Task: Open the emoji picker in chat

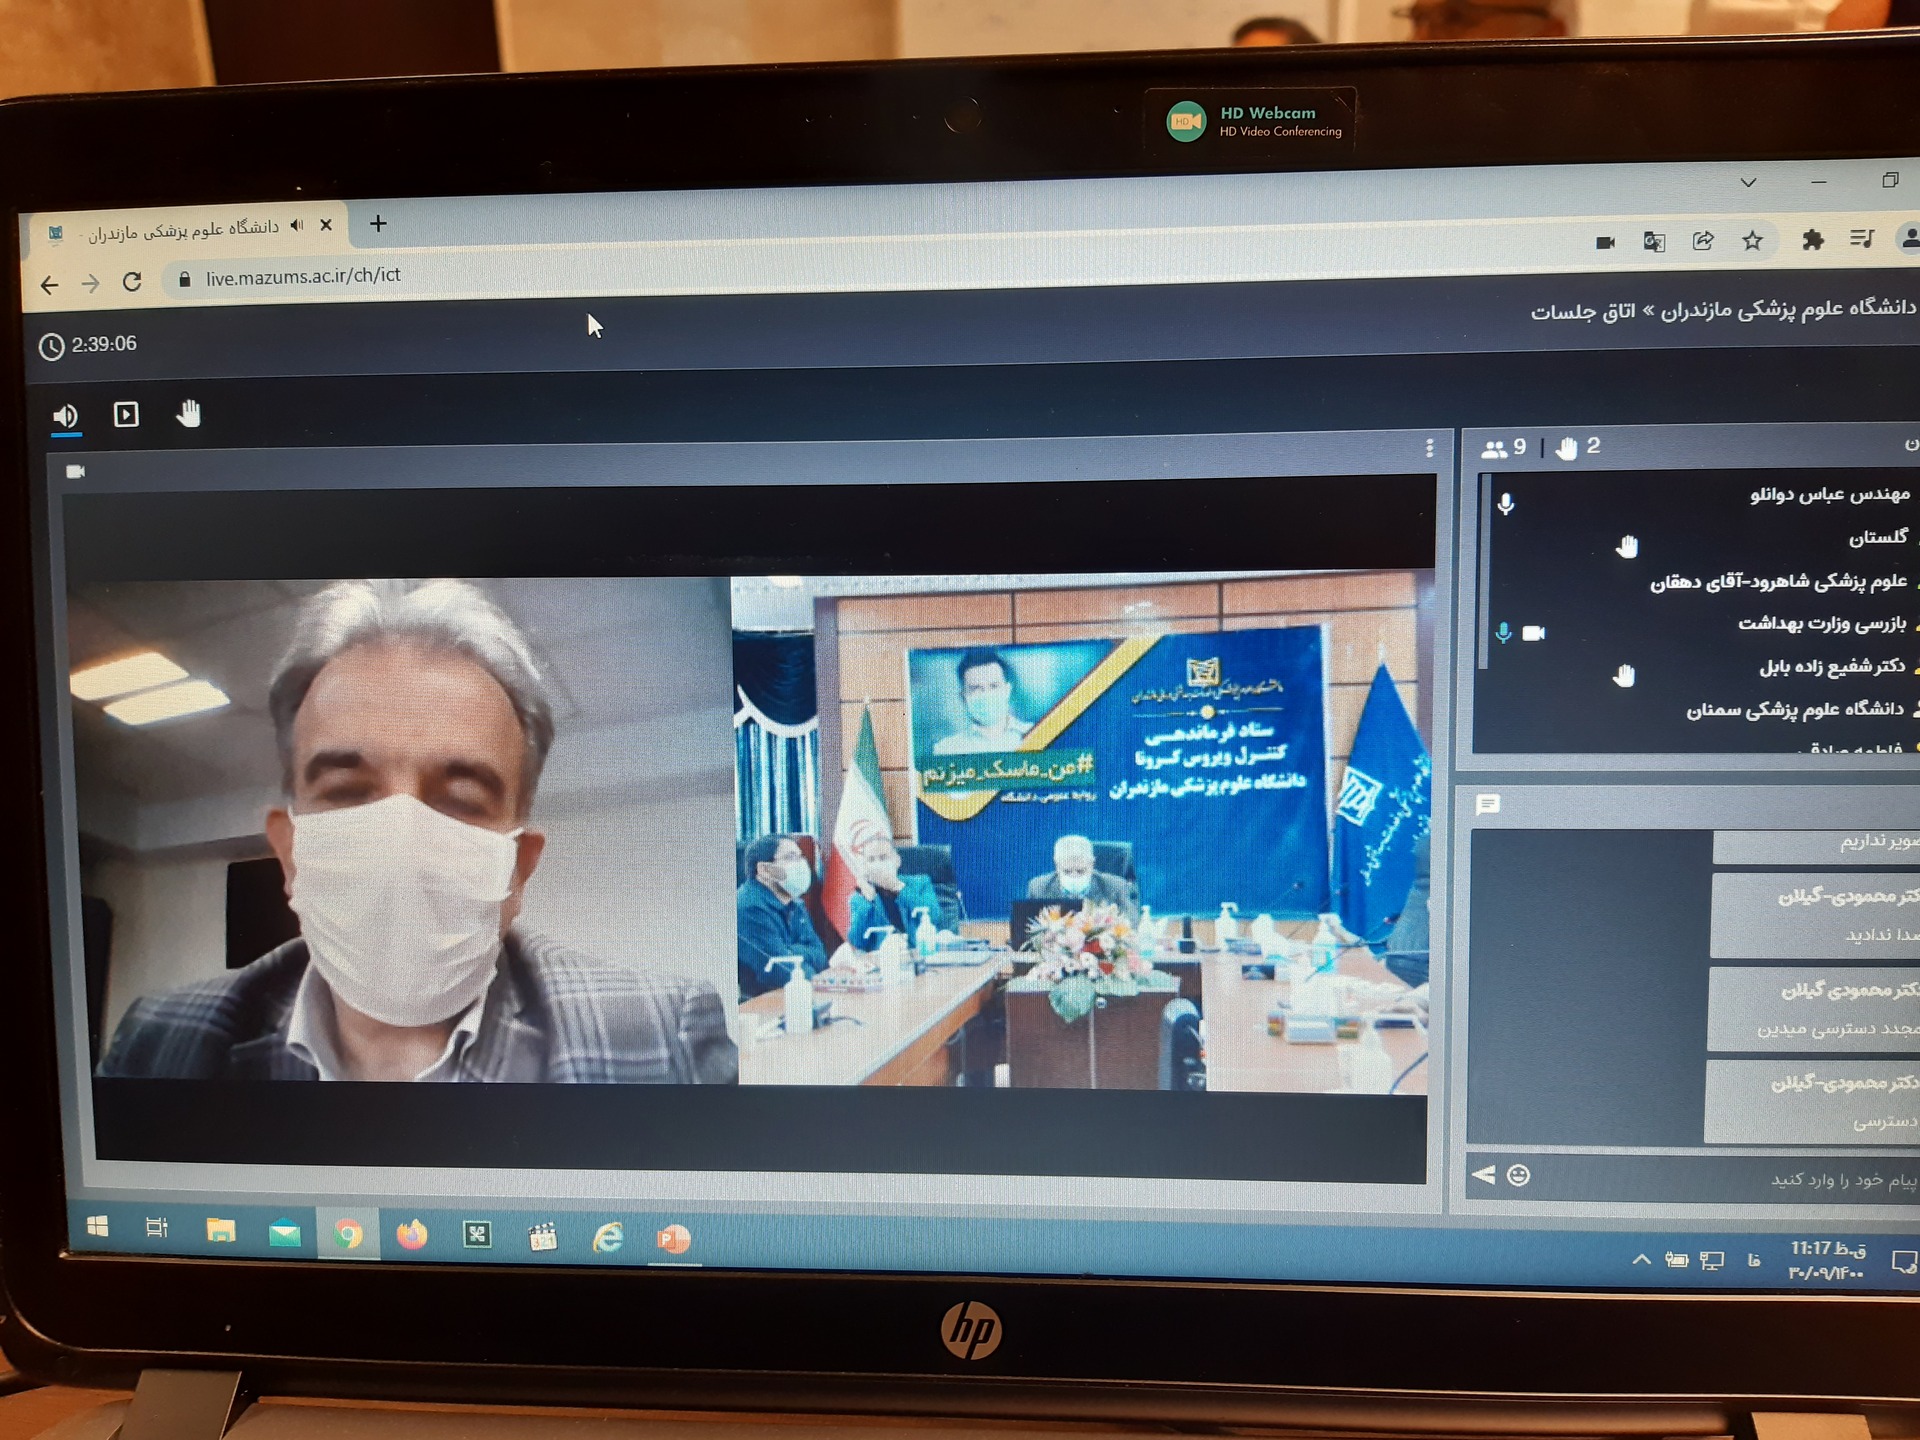Action: [1518, 1176]
